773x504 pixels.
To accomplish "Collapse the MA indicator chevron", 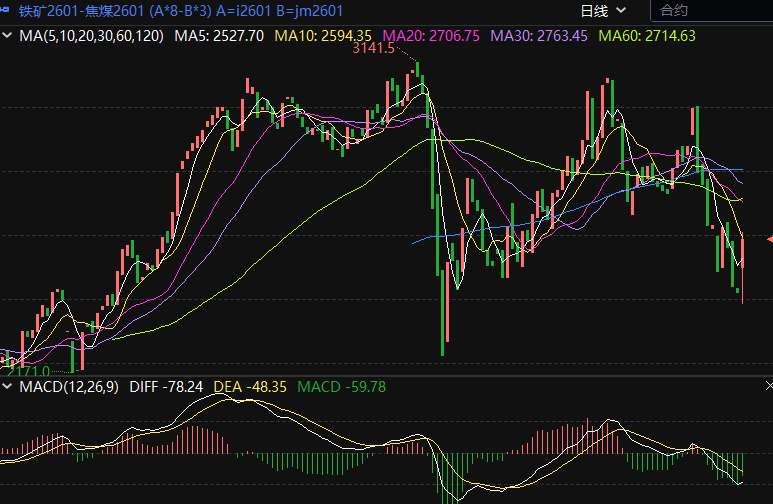I will pyautogui.click(x=9, y=36).
